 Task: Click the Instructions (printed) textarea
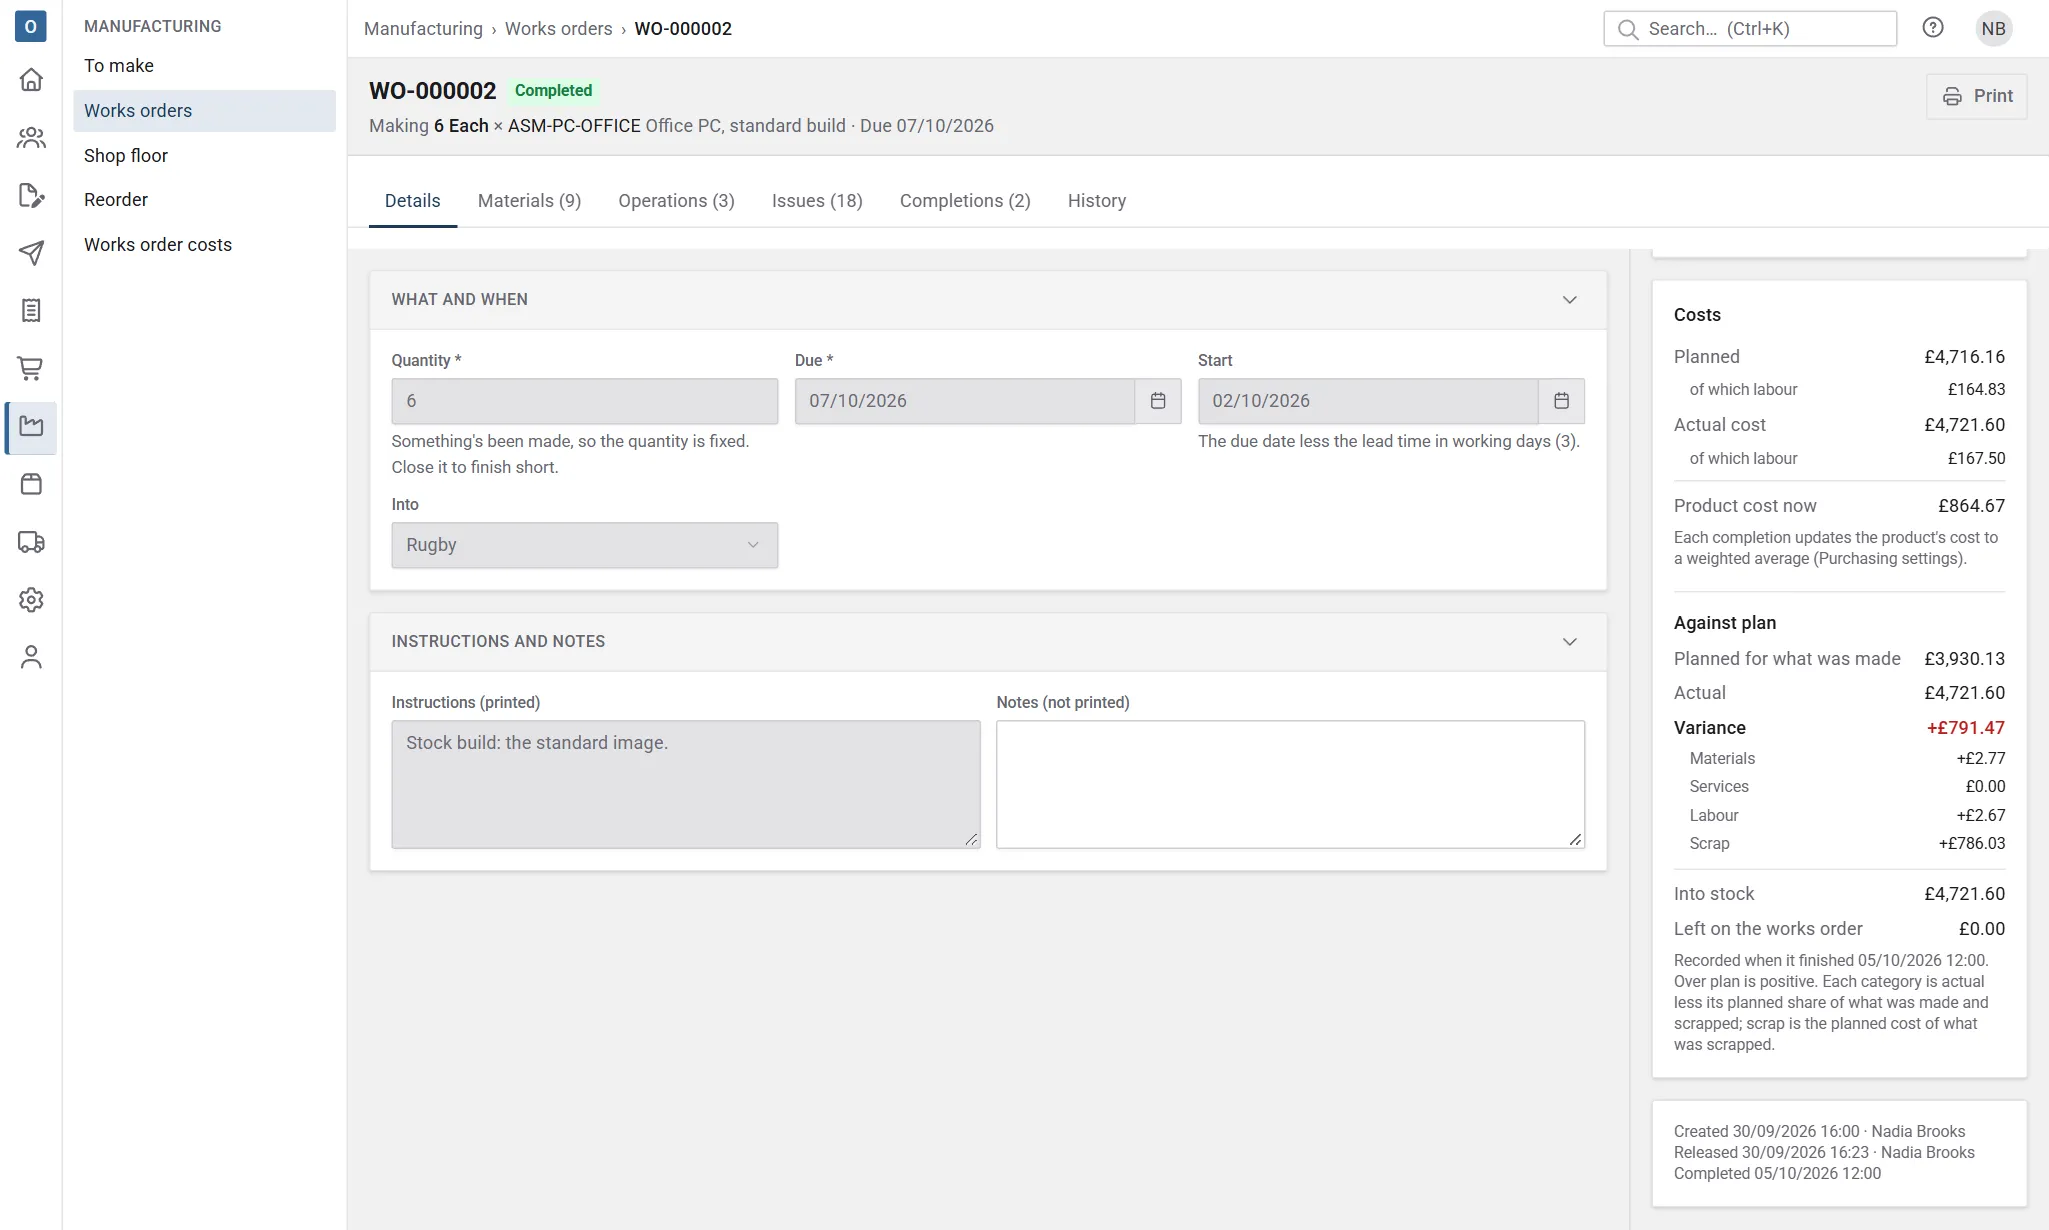tap(686, 785)
